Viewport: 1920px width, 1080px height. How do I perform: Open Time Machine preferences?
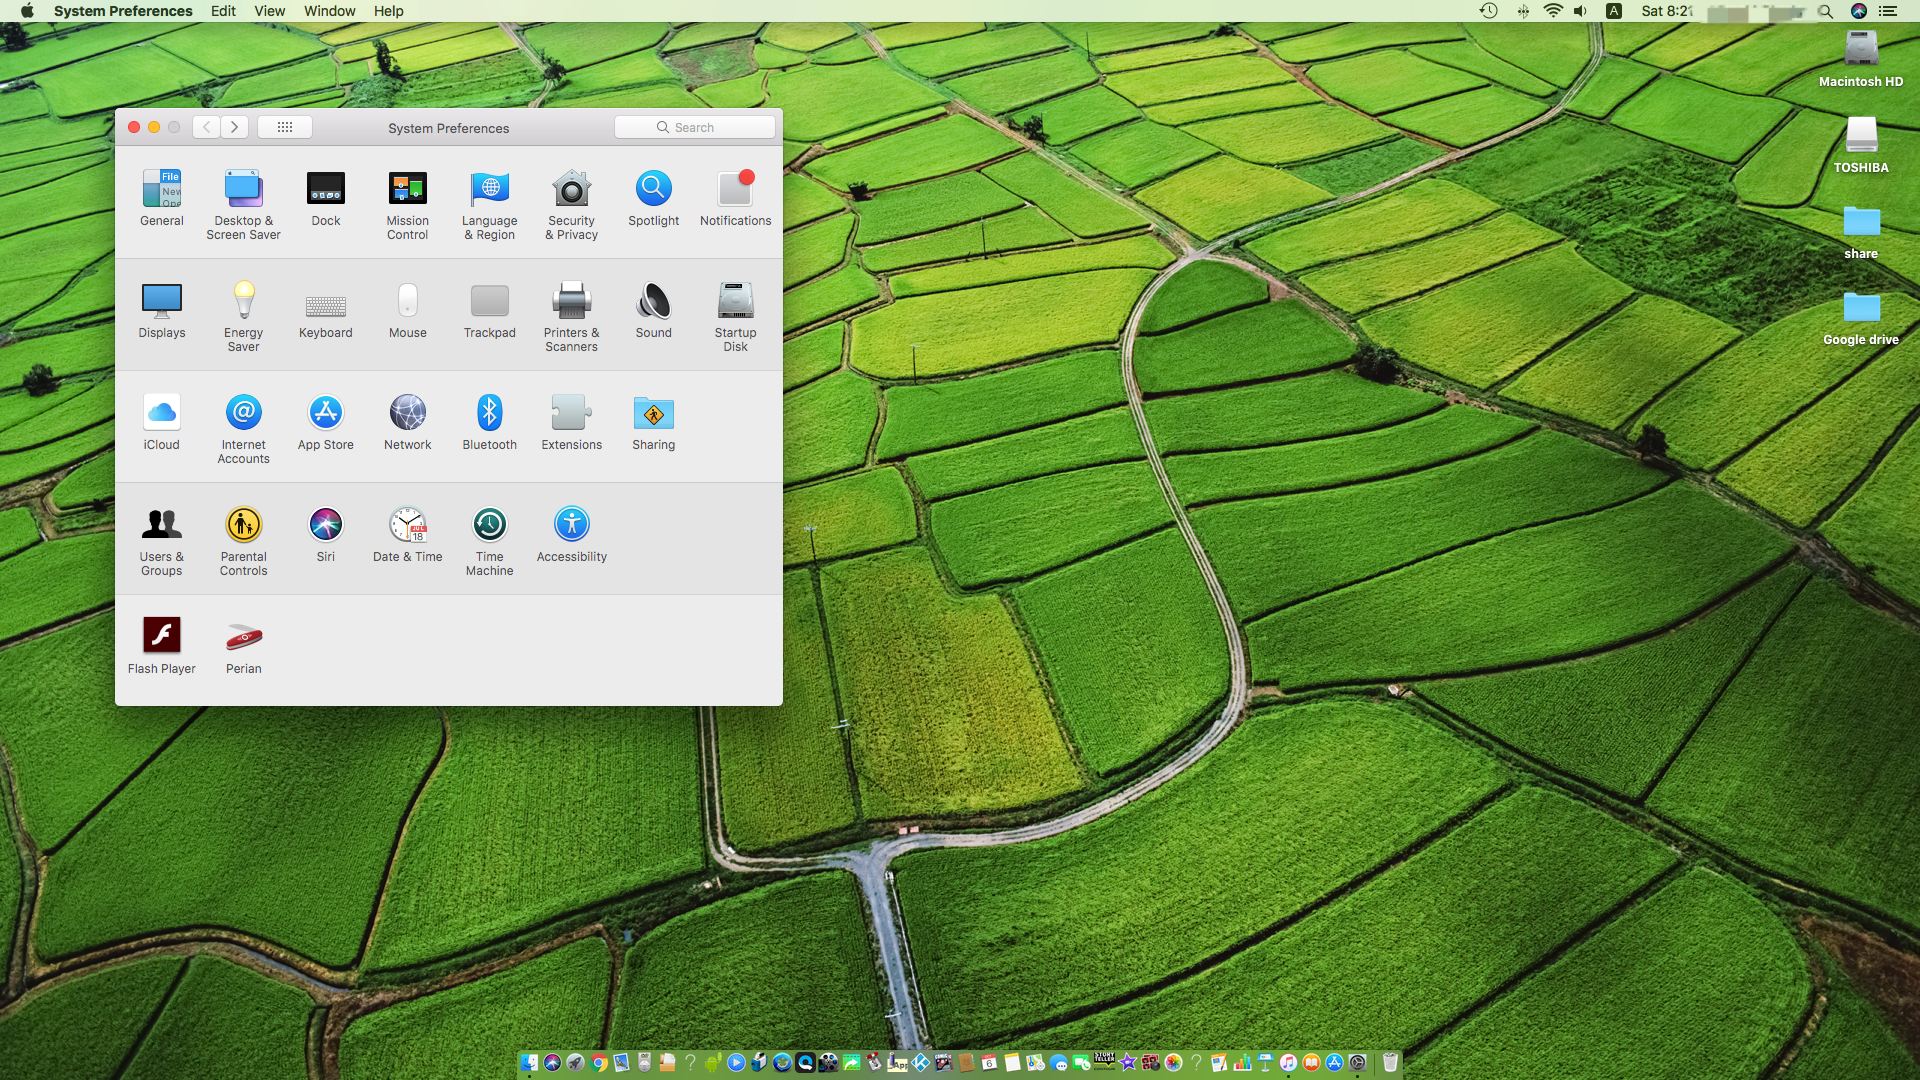point(489,525)
